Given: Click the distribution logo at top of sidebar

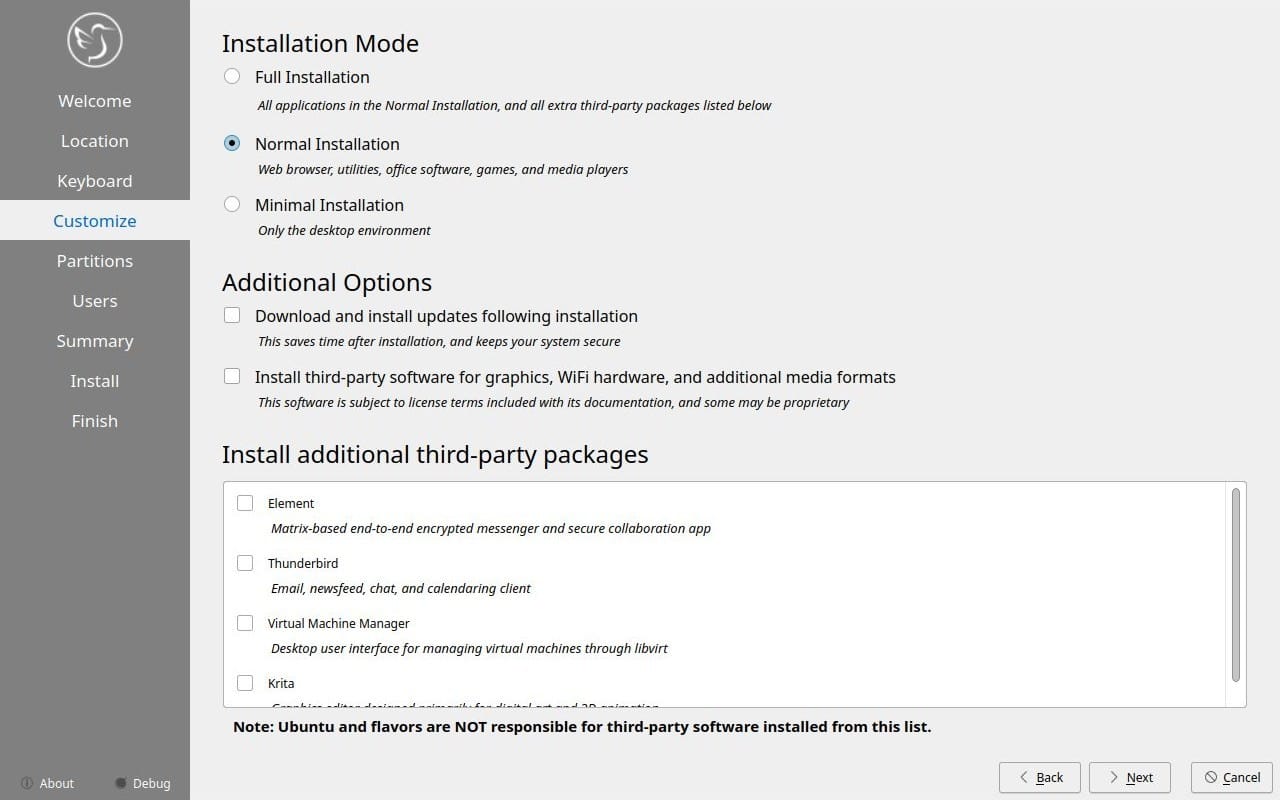Looking at the screenshot, I should point(94,40).
